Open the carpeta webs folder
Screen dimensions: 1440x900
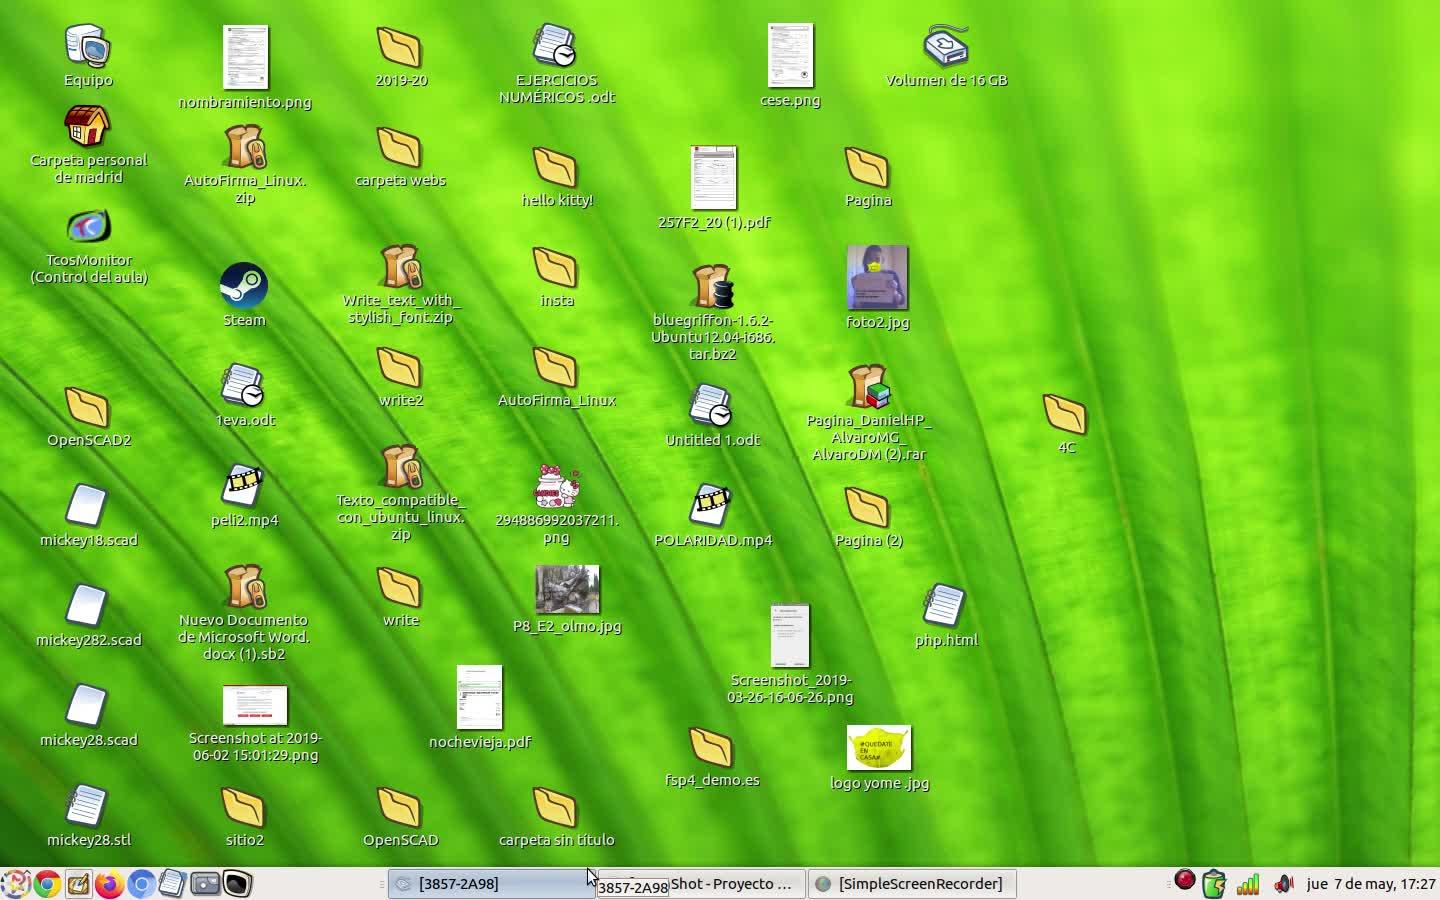[x=400, y=147]
